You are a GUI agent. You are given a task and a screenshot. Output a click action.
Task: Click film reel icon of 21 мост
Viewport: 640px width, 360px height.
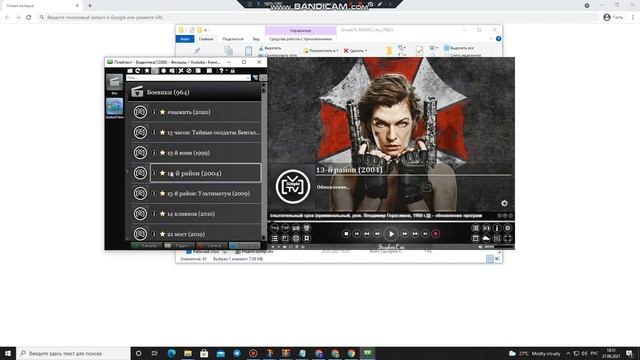(140, 234)
